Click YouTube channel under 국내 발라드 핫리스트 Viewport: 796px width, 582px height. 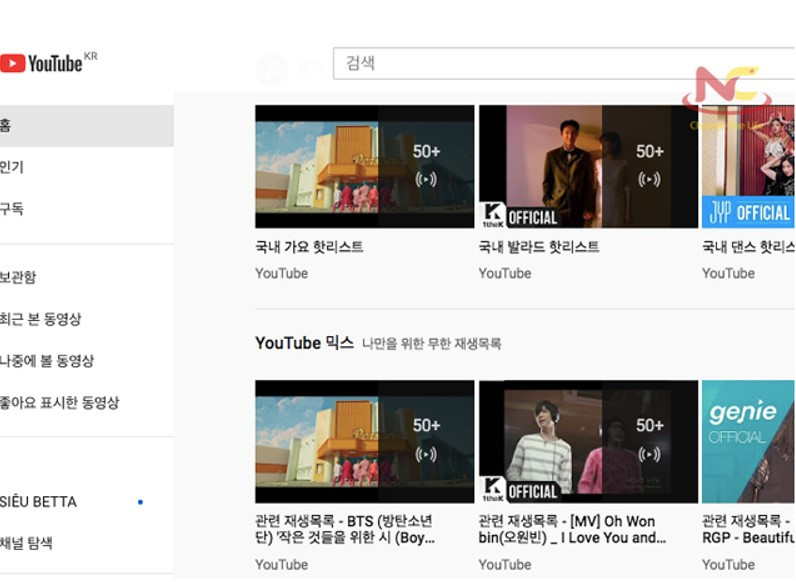coord(505,273)
